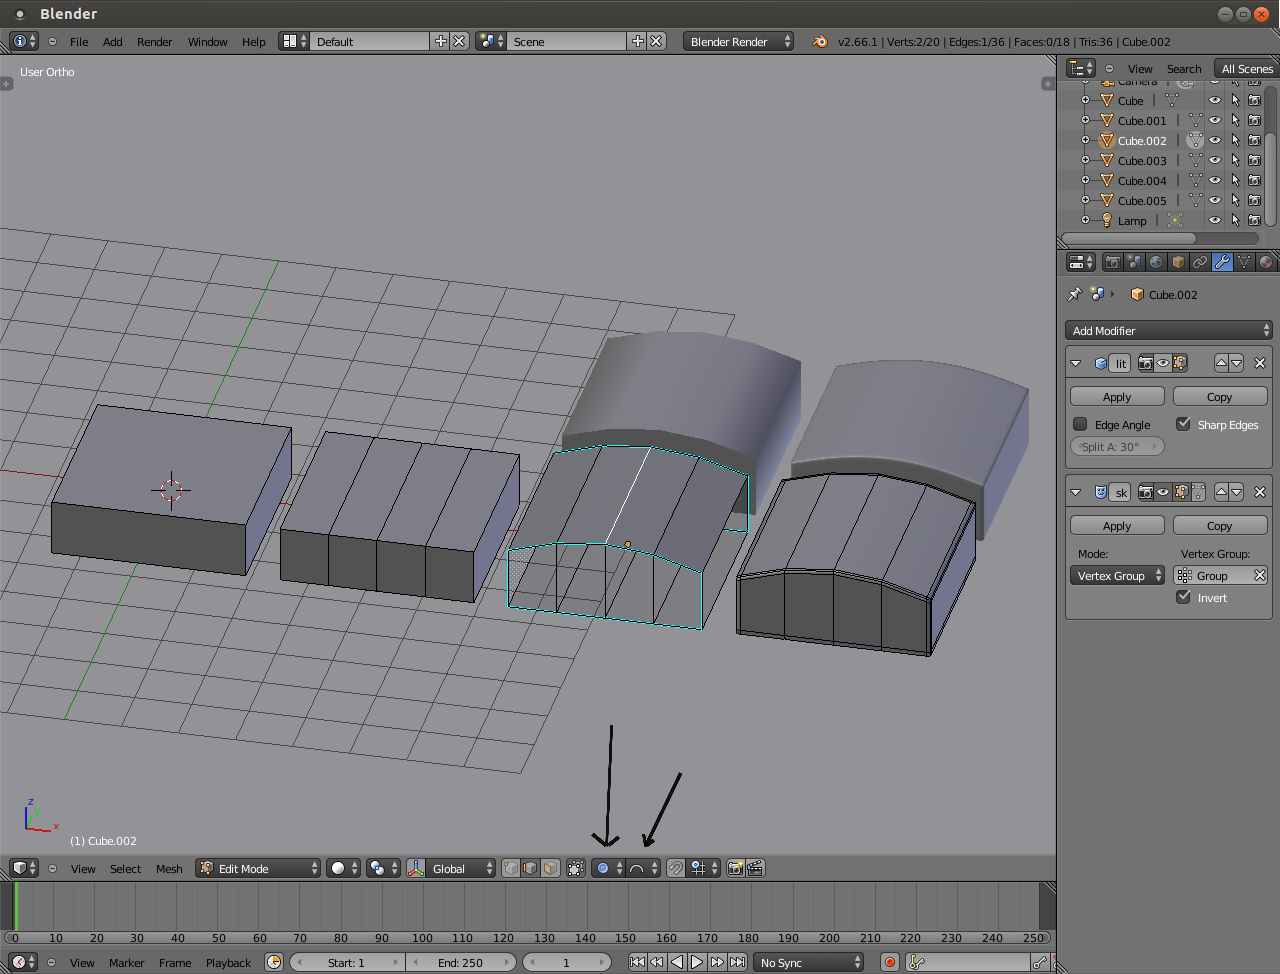Copy the 'sk' modifier
Image resolution: width=1280 pixels, height=974 pixels.
pos(1220,525)
